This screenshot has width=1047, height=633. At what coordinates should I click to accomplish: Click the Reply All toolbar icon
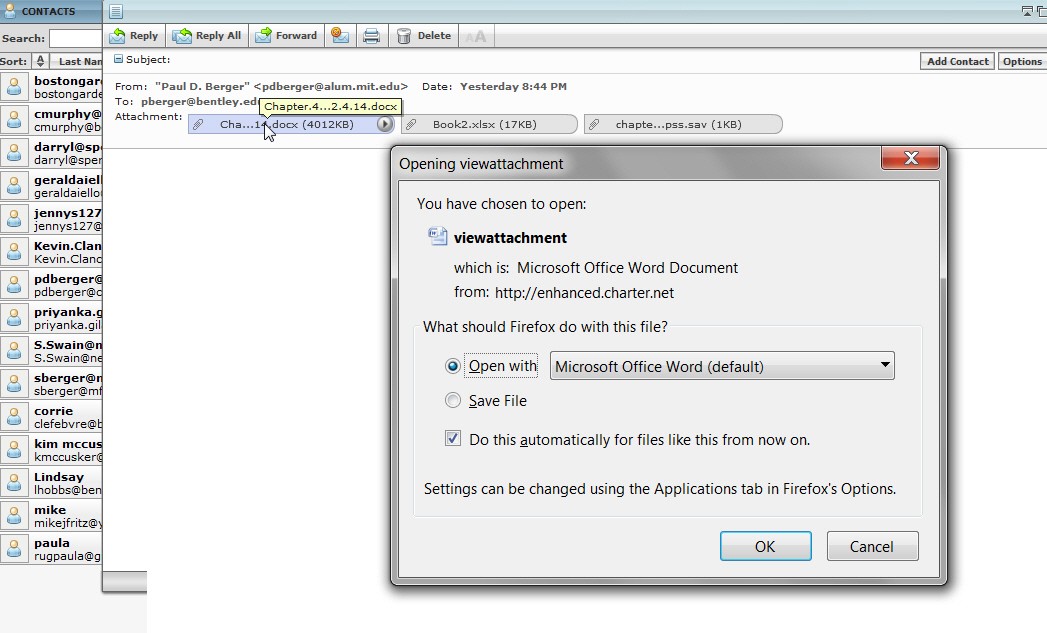click(182, 36)
